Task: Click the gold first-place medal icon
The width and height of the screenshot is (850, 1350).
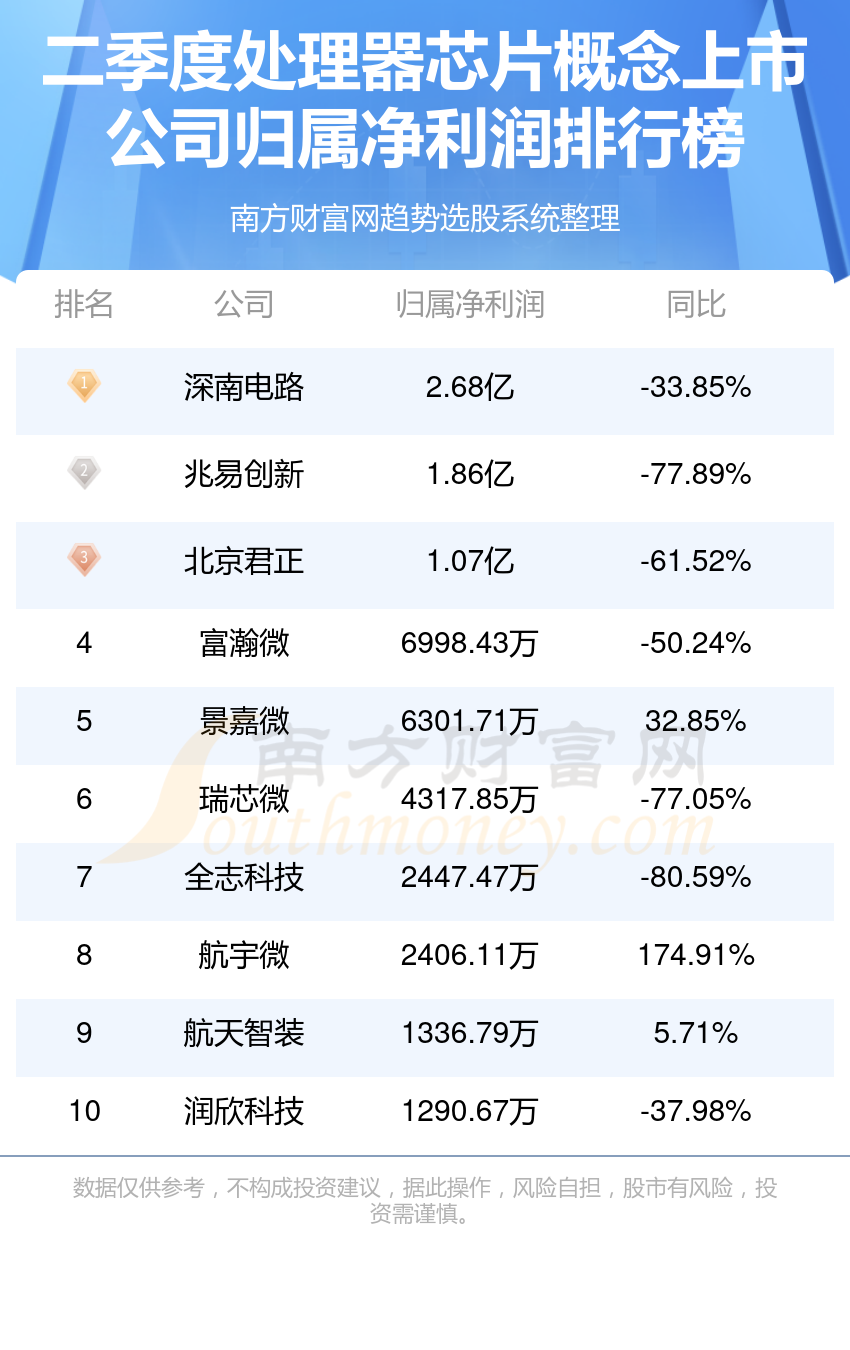Action: [84, 385]
